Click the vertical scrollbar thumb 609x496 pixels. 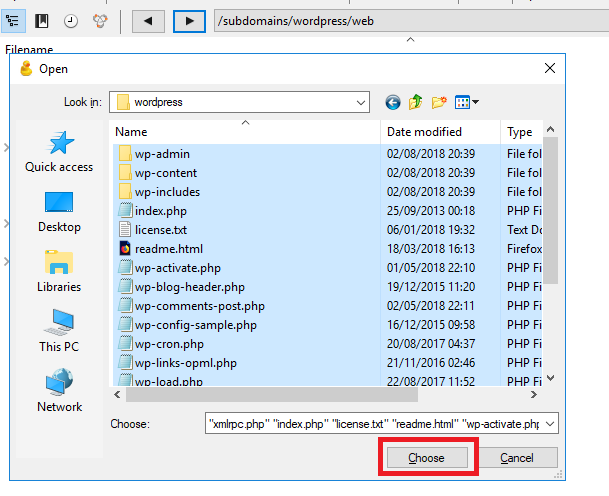[550, 211]
